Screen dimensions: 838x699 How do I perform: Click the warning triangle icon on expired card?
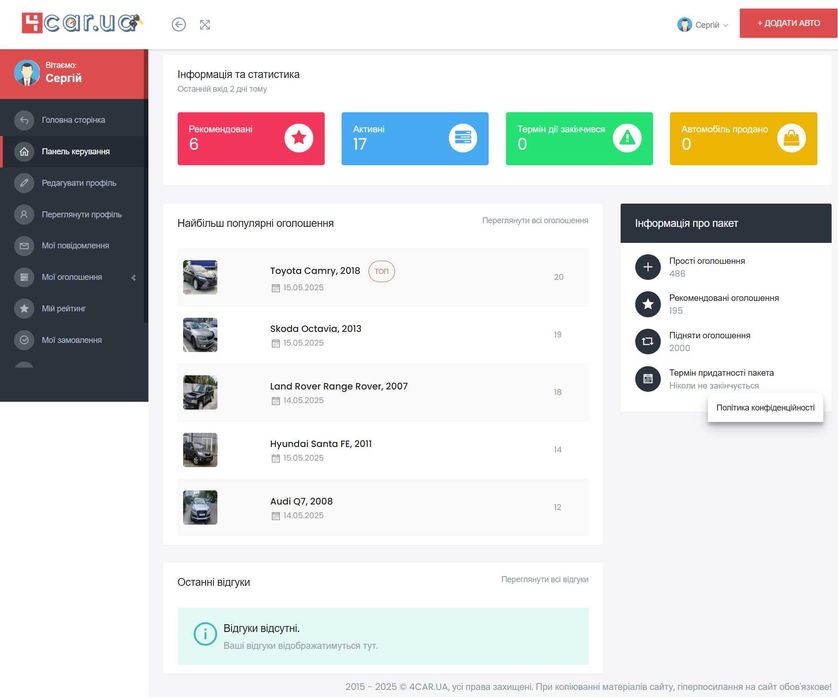pos(627,138)
